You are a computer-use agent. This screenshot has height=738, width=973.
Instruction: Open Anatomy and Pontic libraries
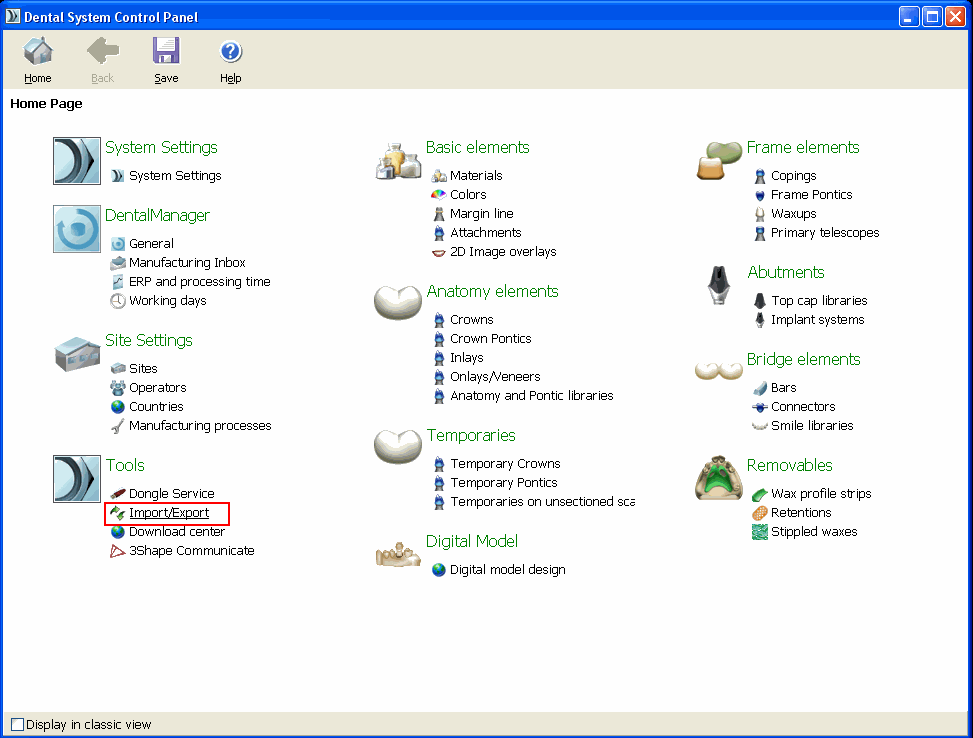[532, 396]
